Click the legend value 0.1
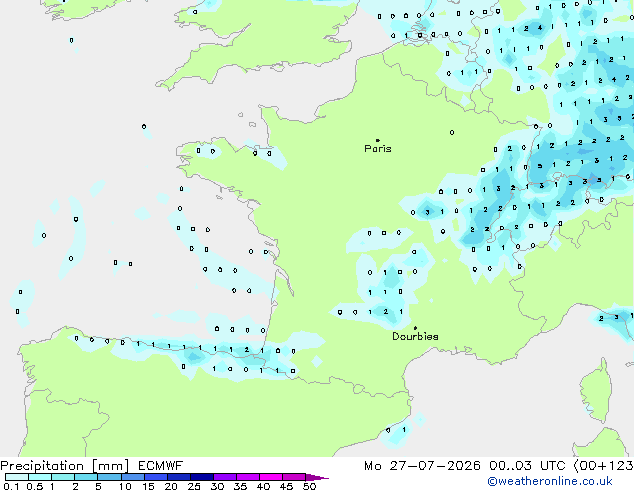The image size is (634, 490). pos(11,486)
